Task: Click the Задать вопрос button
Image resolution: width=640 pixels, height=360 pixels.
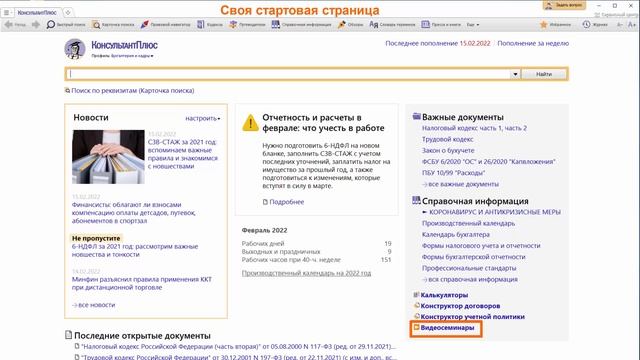Action: pos(564,5)
